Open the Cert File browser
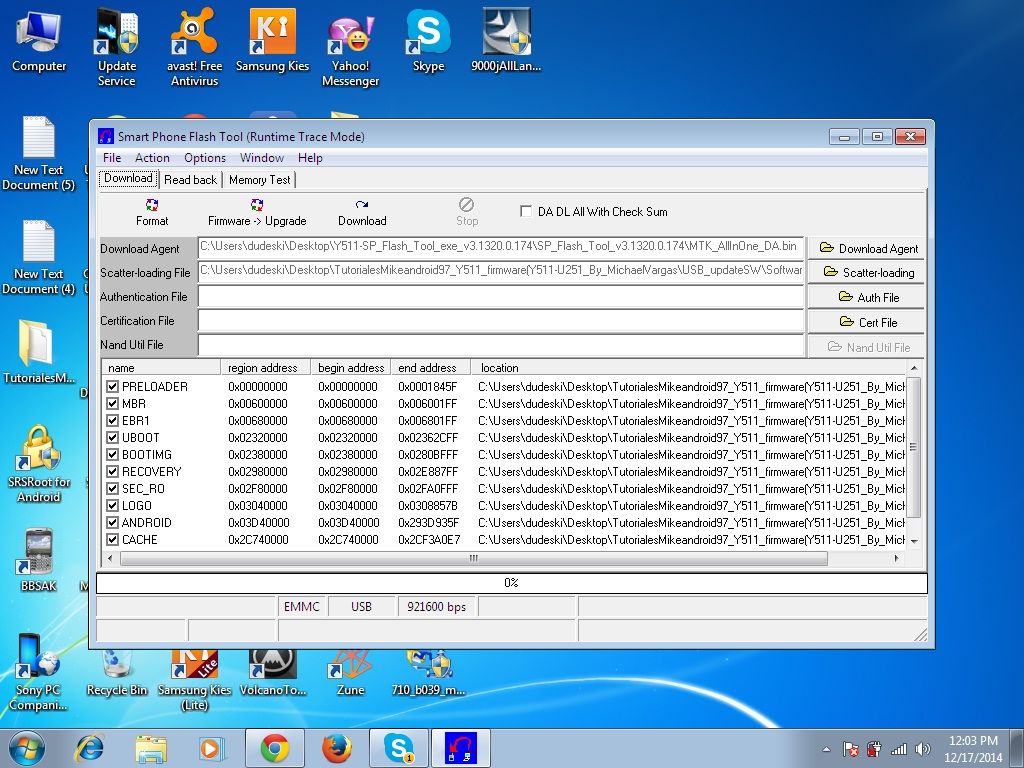This screenshot has width=1024, height=768. 866,323
